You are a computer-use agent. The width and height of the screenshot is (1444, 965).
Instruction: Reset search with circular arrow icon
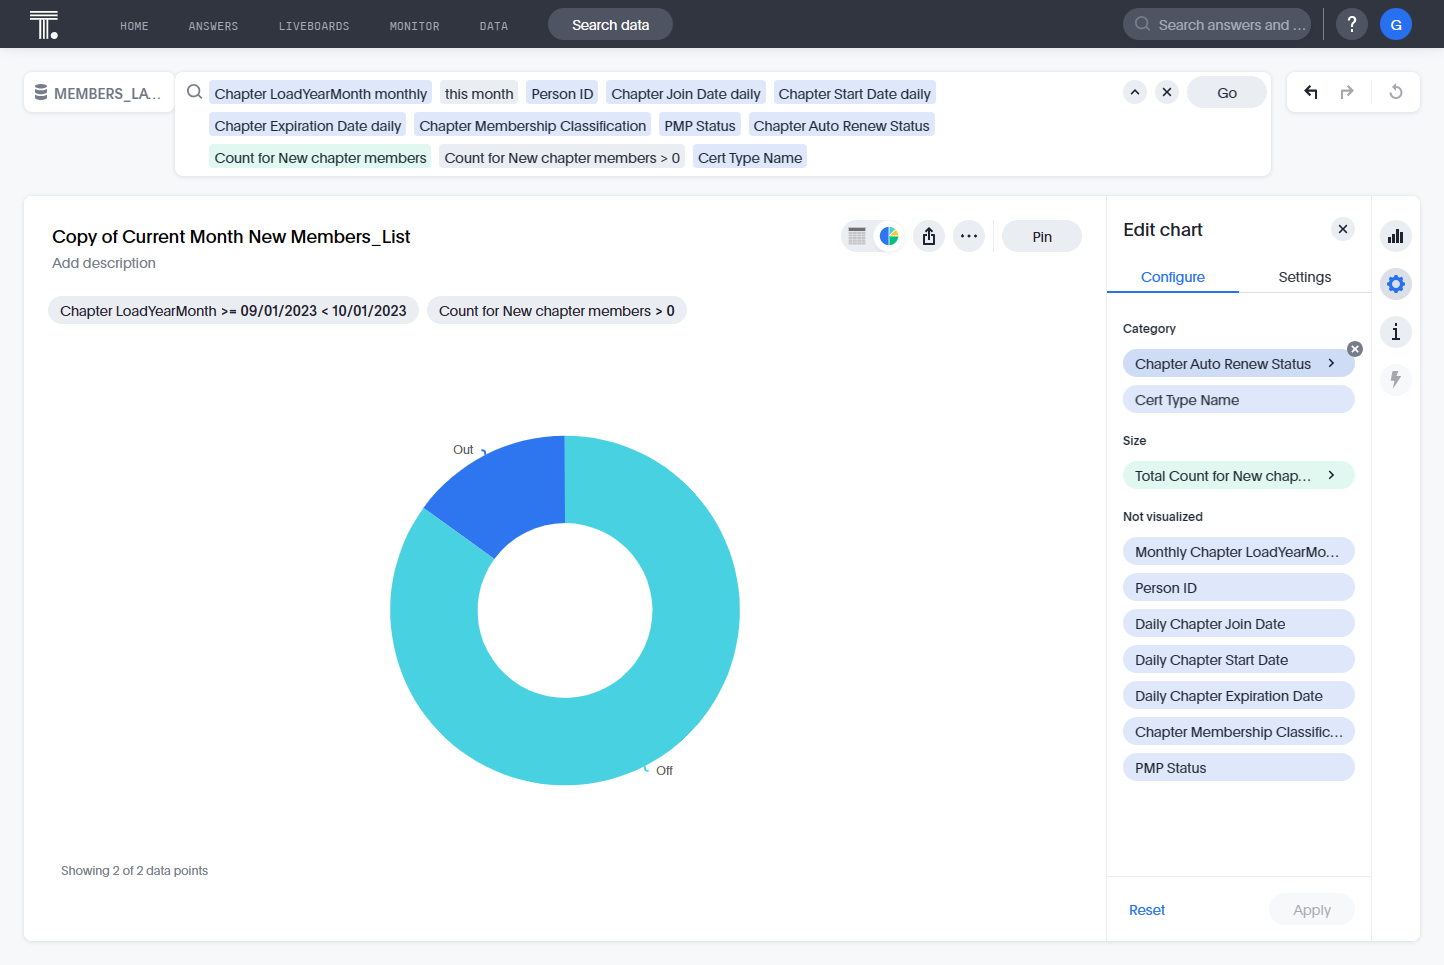(1396, 92)
